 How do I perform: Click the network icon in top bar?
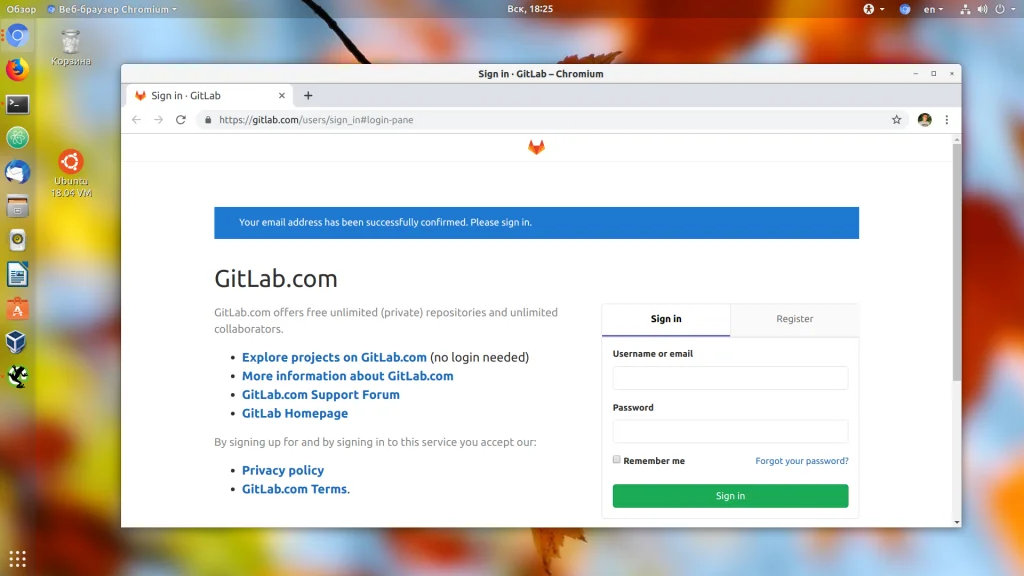(x=965, y=9)
